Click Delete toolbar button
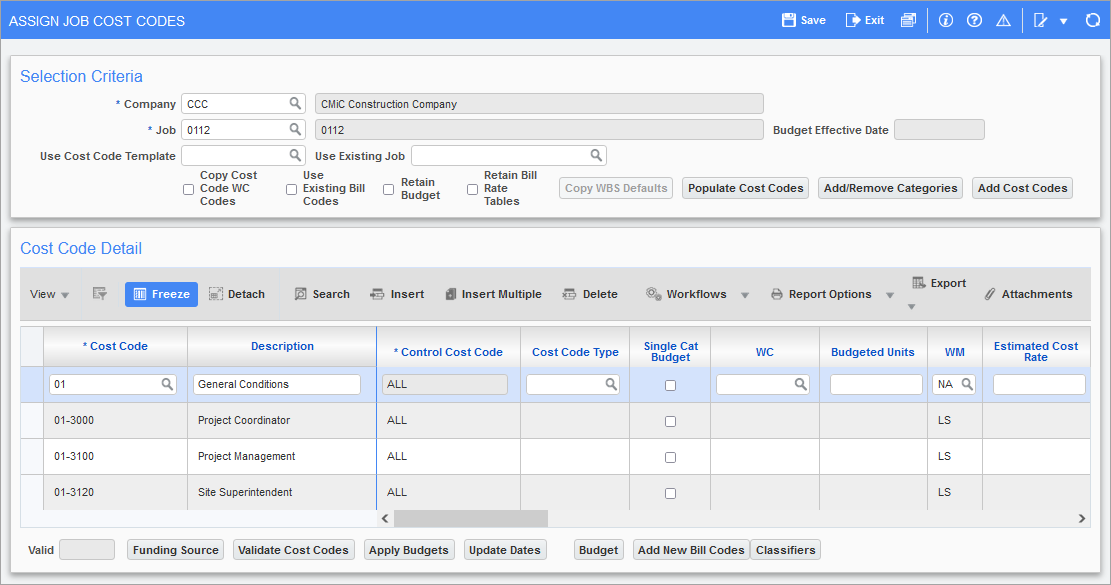This screenshot has height=585, width=1111. [590, 294]
